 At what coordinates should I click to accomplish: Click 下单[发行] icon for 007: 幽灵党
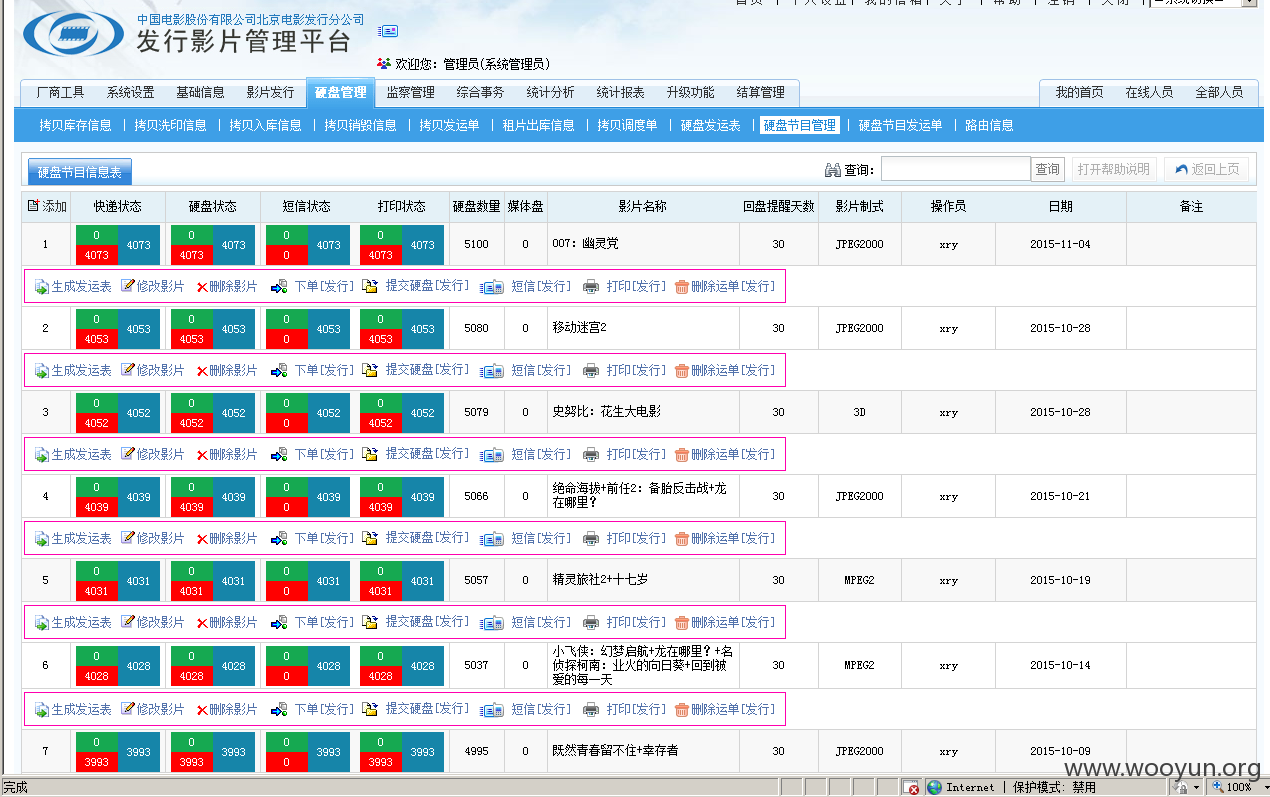click(279, 287)
